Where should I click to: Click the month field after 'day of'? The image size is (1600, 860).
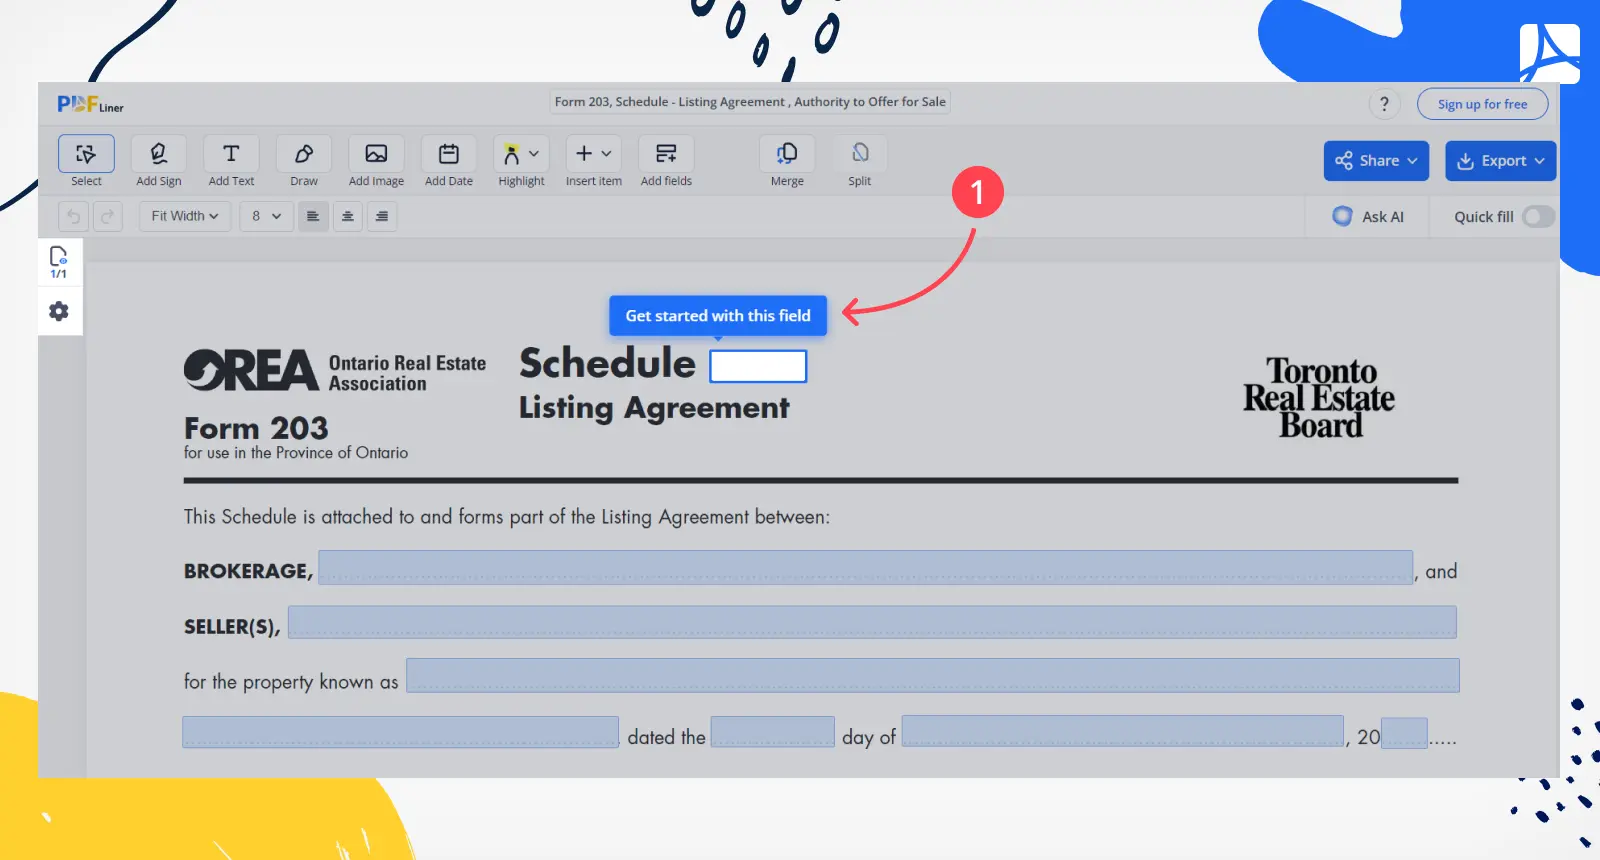[1123, 731]
